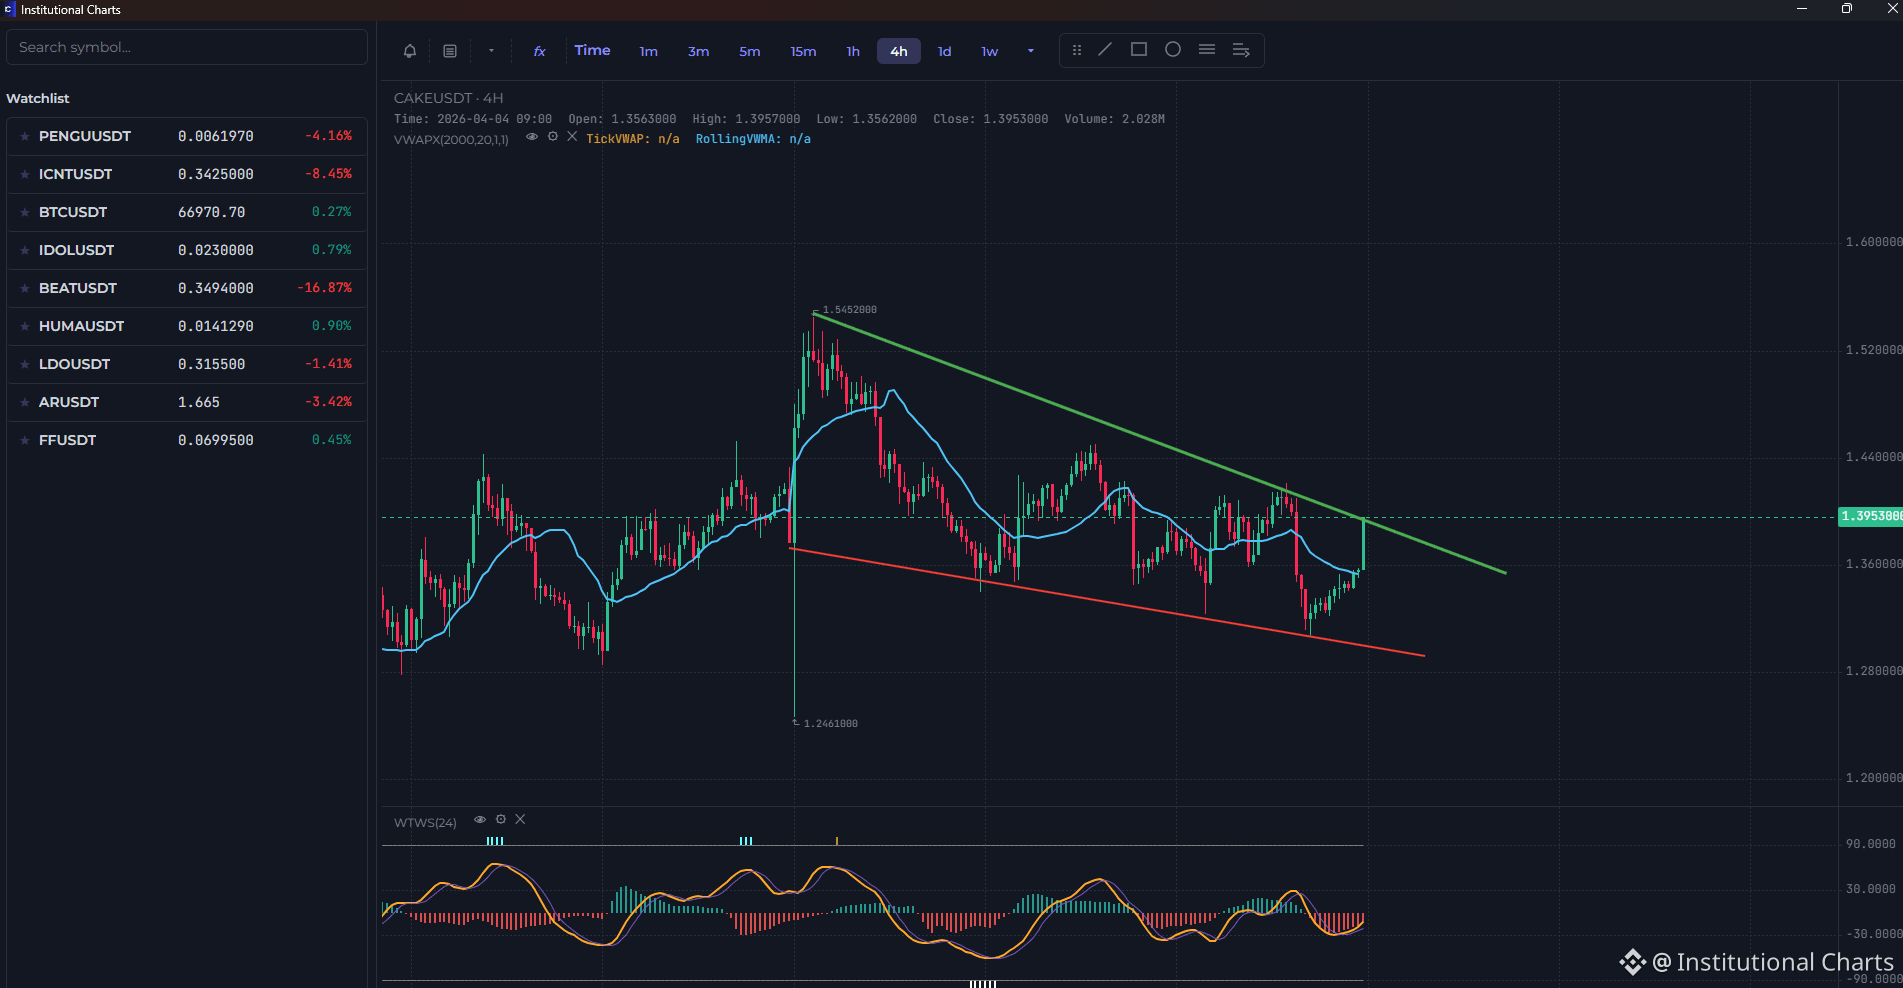
Task: Star ICNTUSDT in the watchlist
Action: (x=25, y=174)
